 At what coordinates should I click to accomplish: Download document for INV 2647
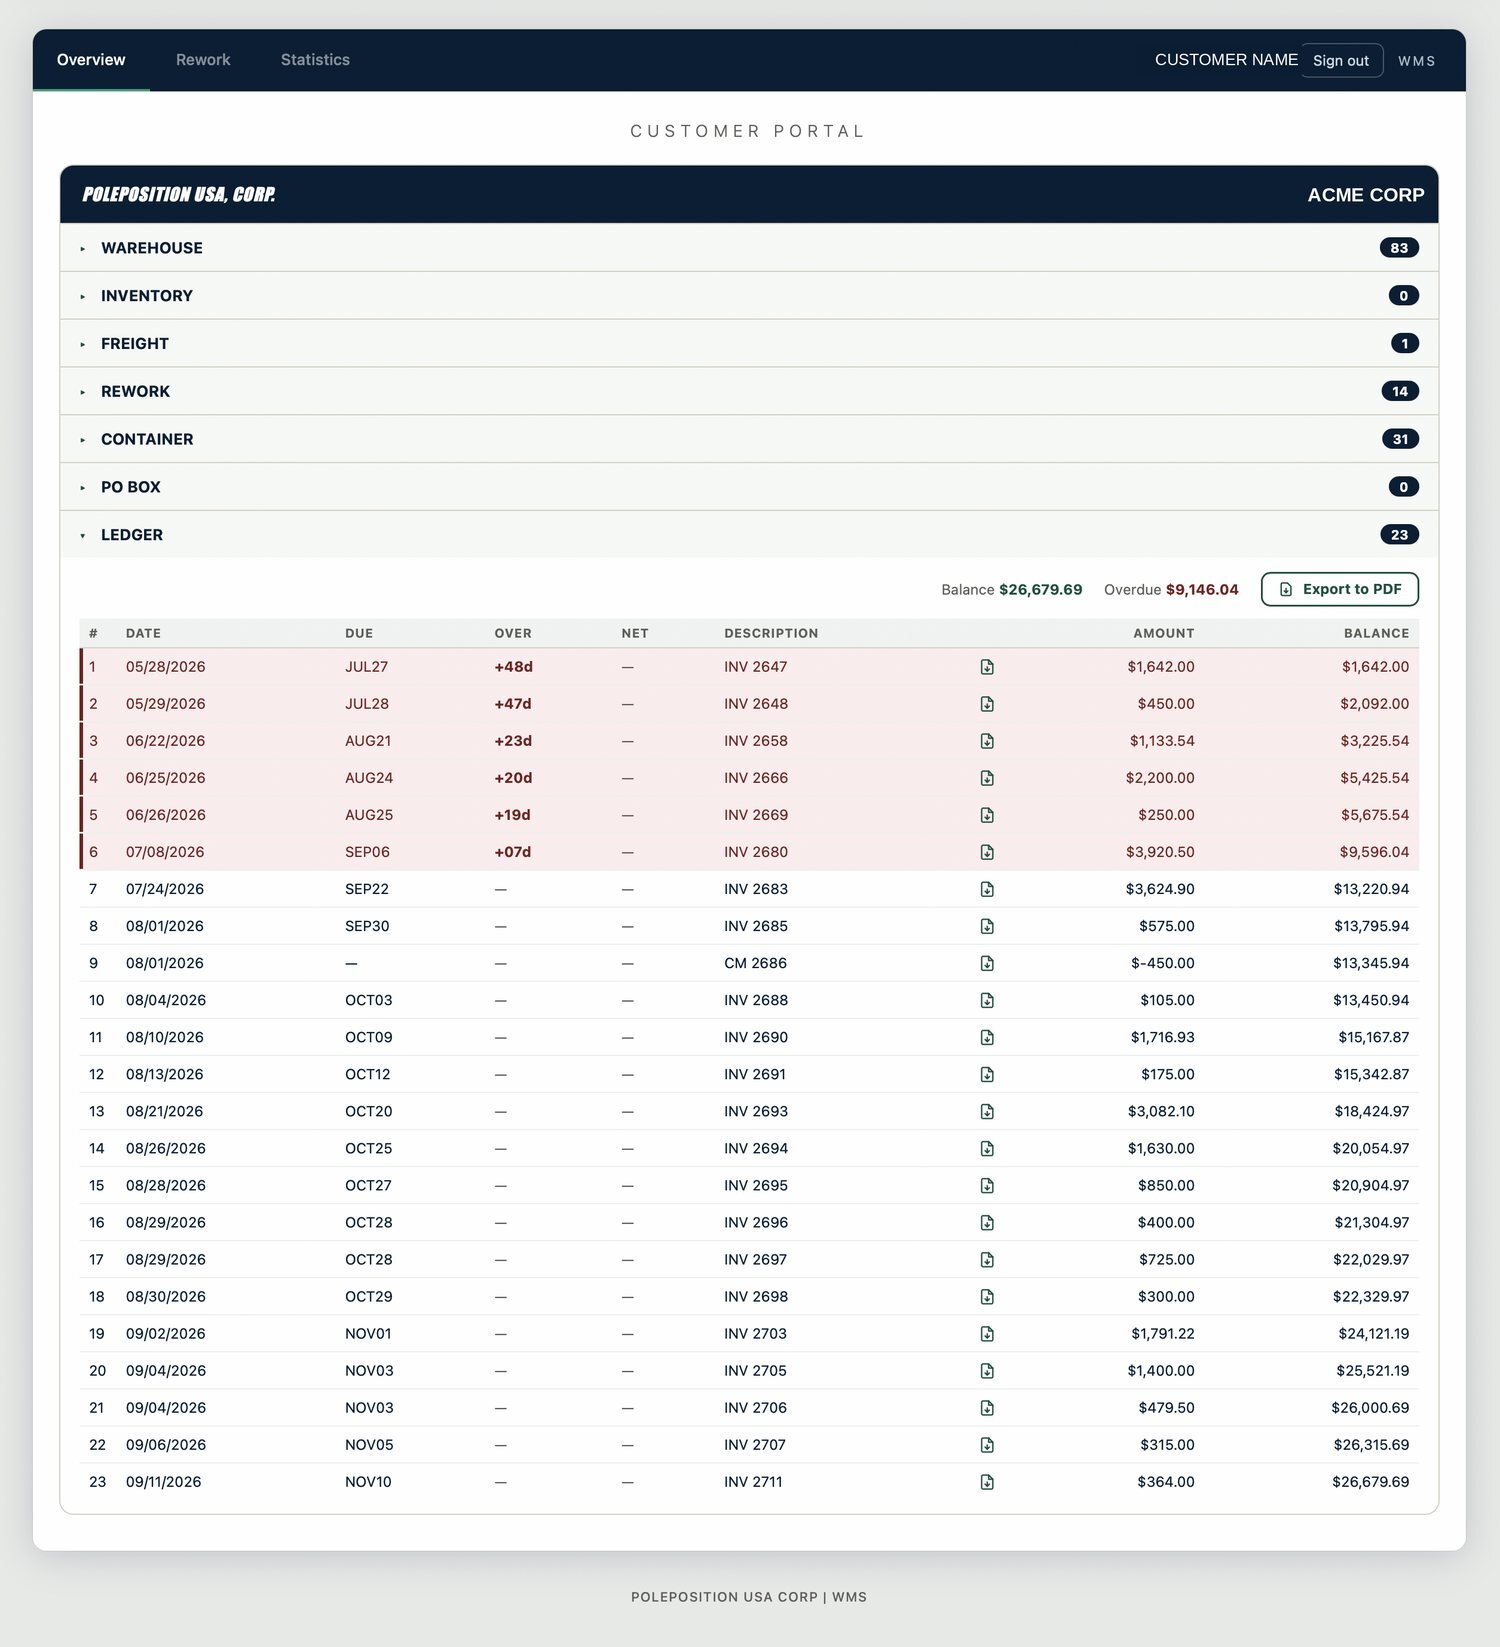click(x=987, y=667)
